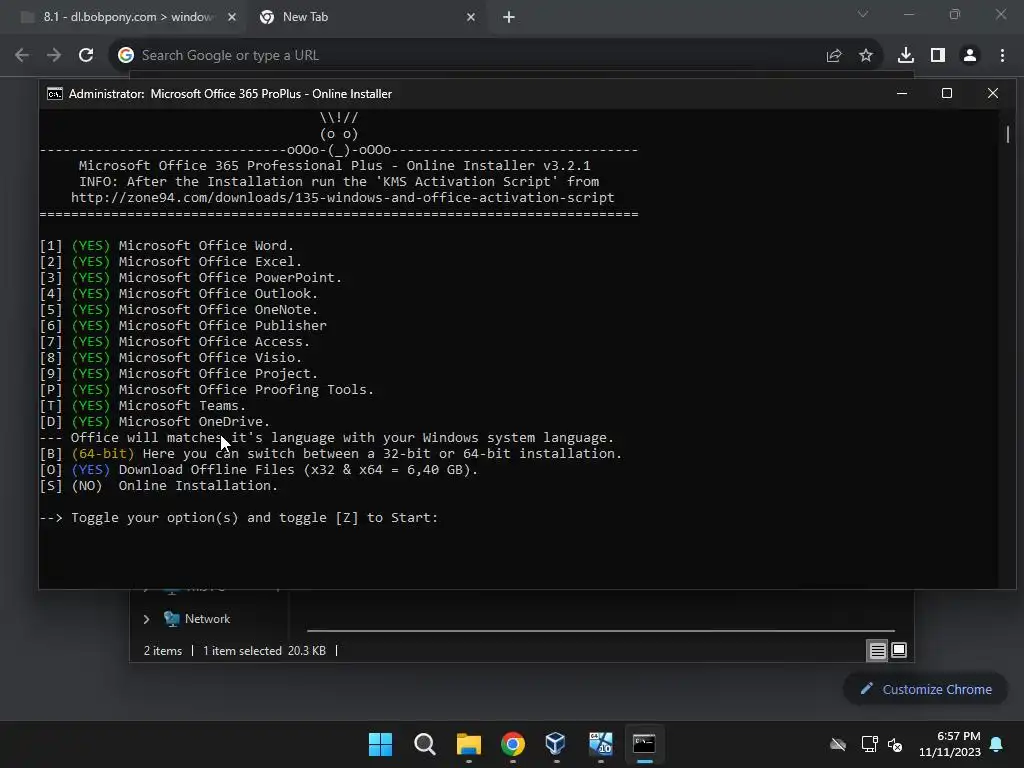Maximize the Office installer console window

click(x=947, y=93)
